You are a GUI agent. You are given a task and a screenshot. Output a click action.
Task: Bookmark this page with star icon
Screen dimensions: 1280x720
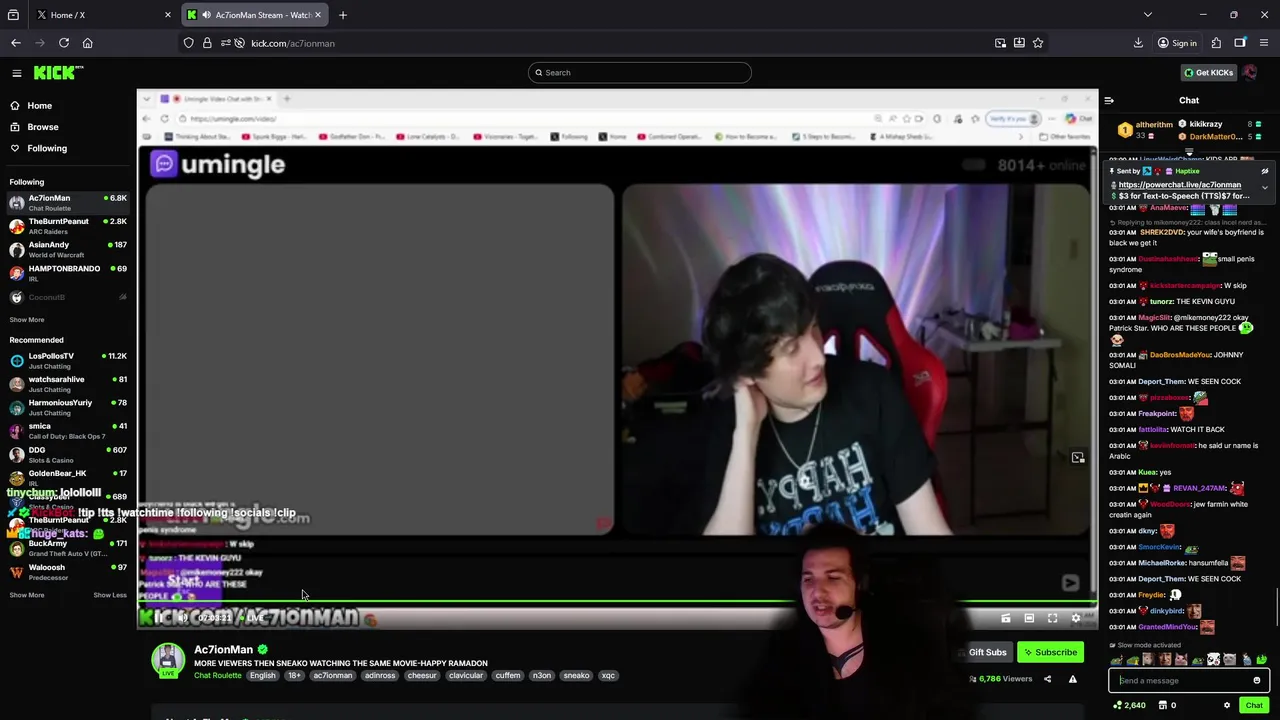[1038, 43]
